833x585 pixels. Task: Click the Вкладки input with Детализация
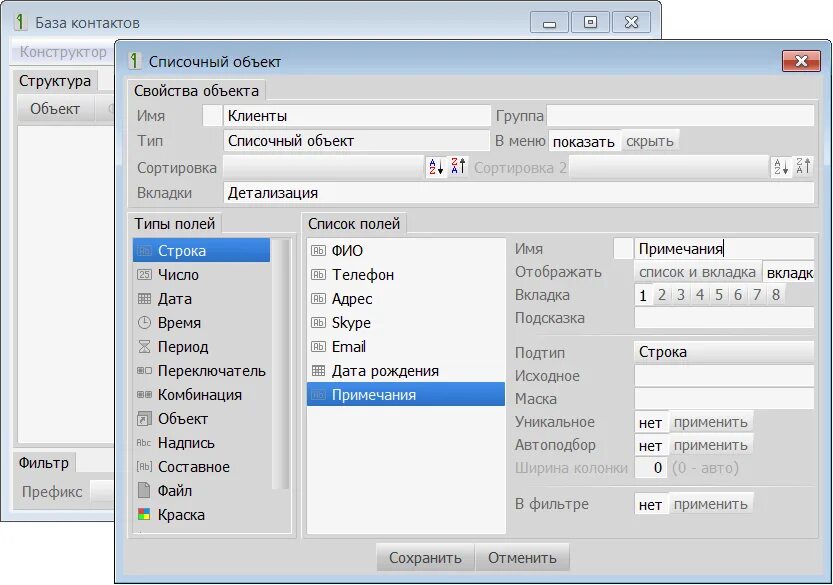[x=518, y=192]
